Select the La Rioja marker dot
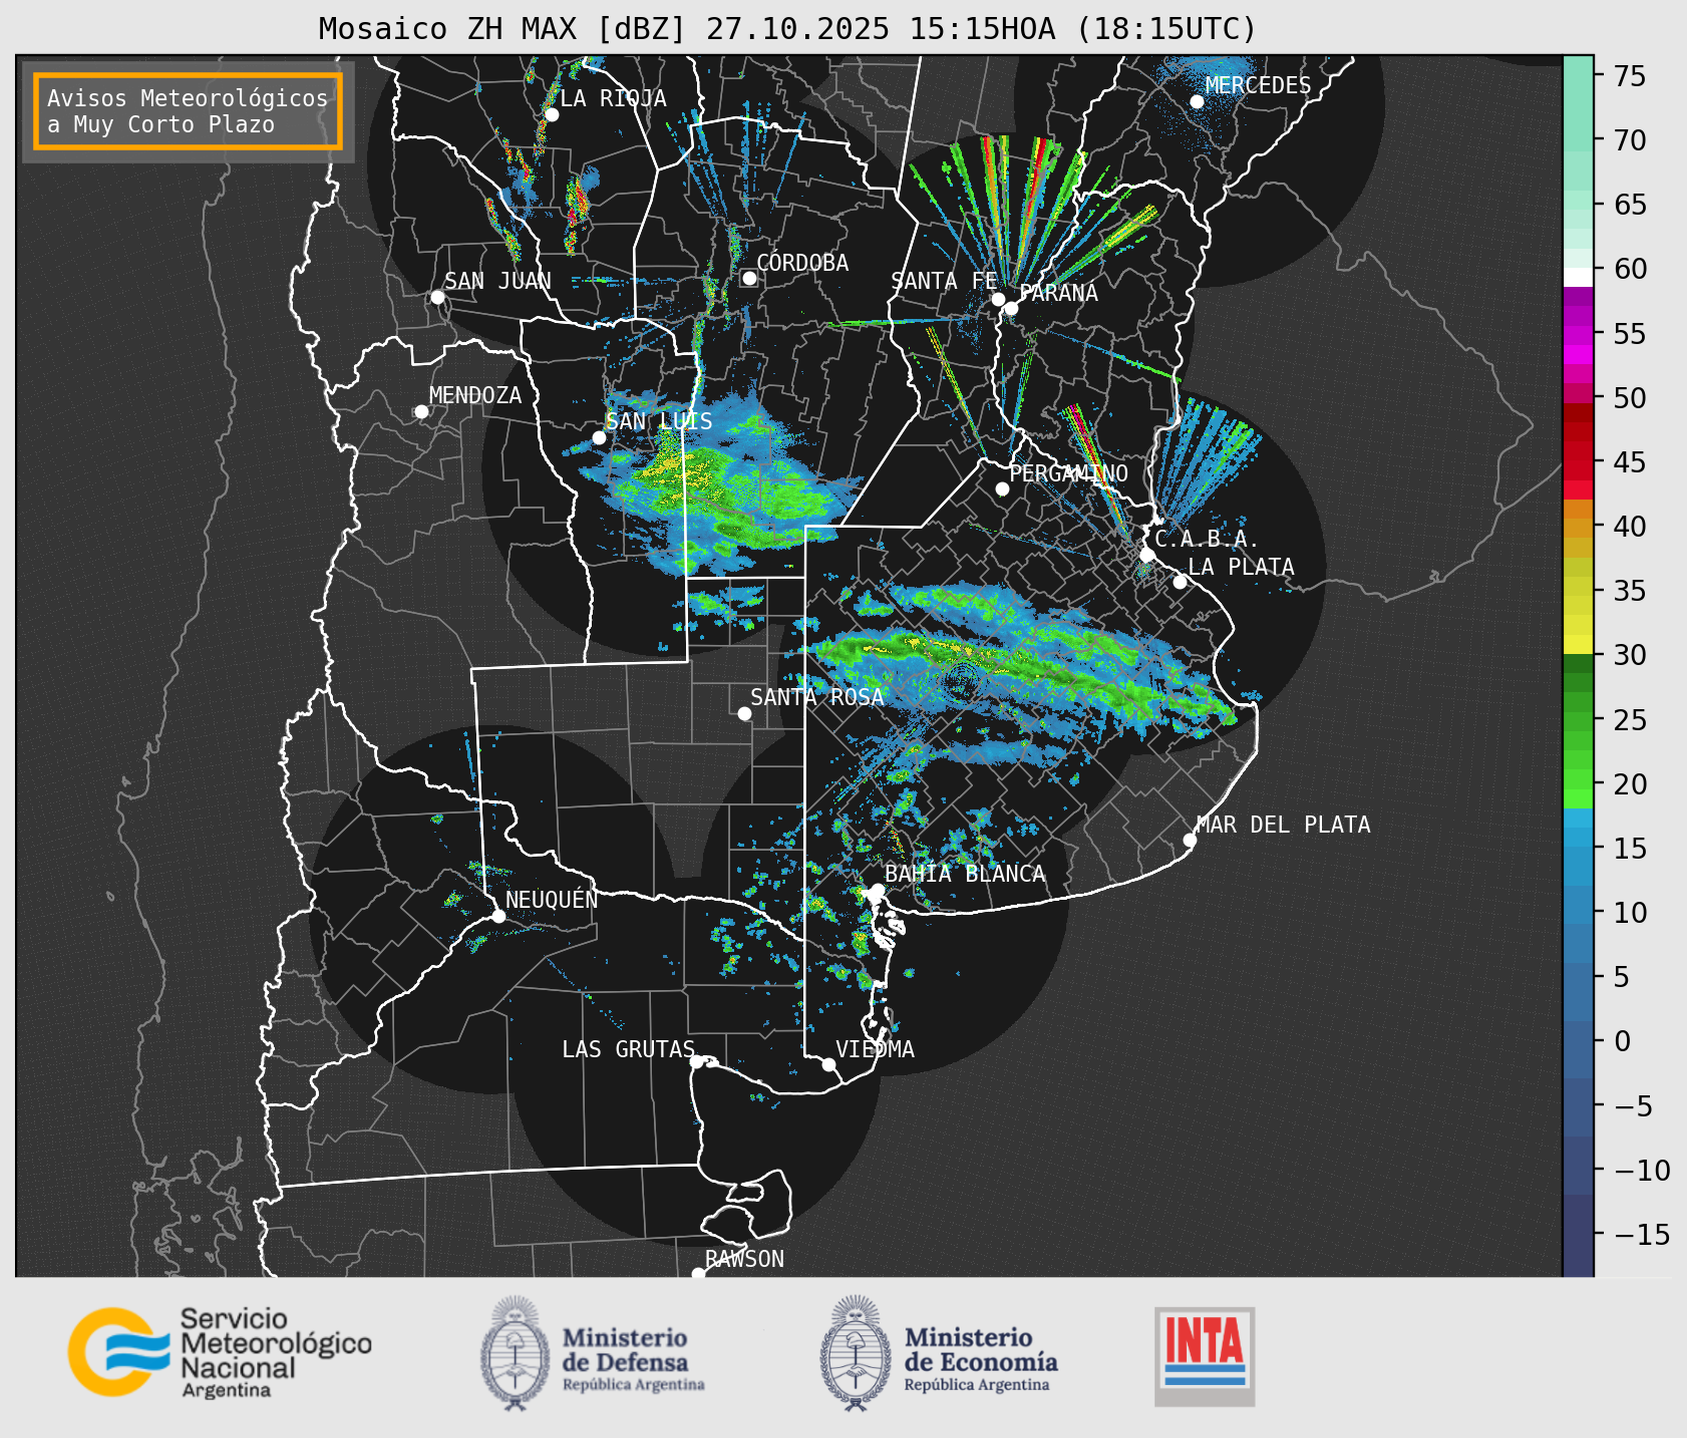 click(x=551, y=115)
